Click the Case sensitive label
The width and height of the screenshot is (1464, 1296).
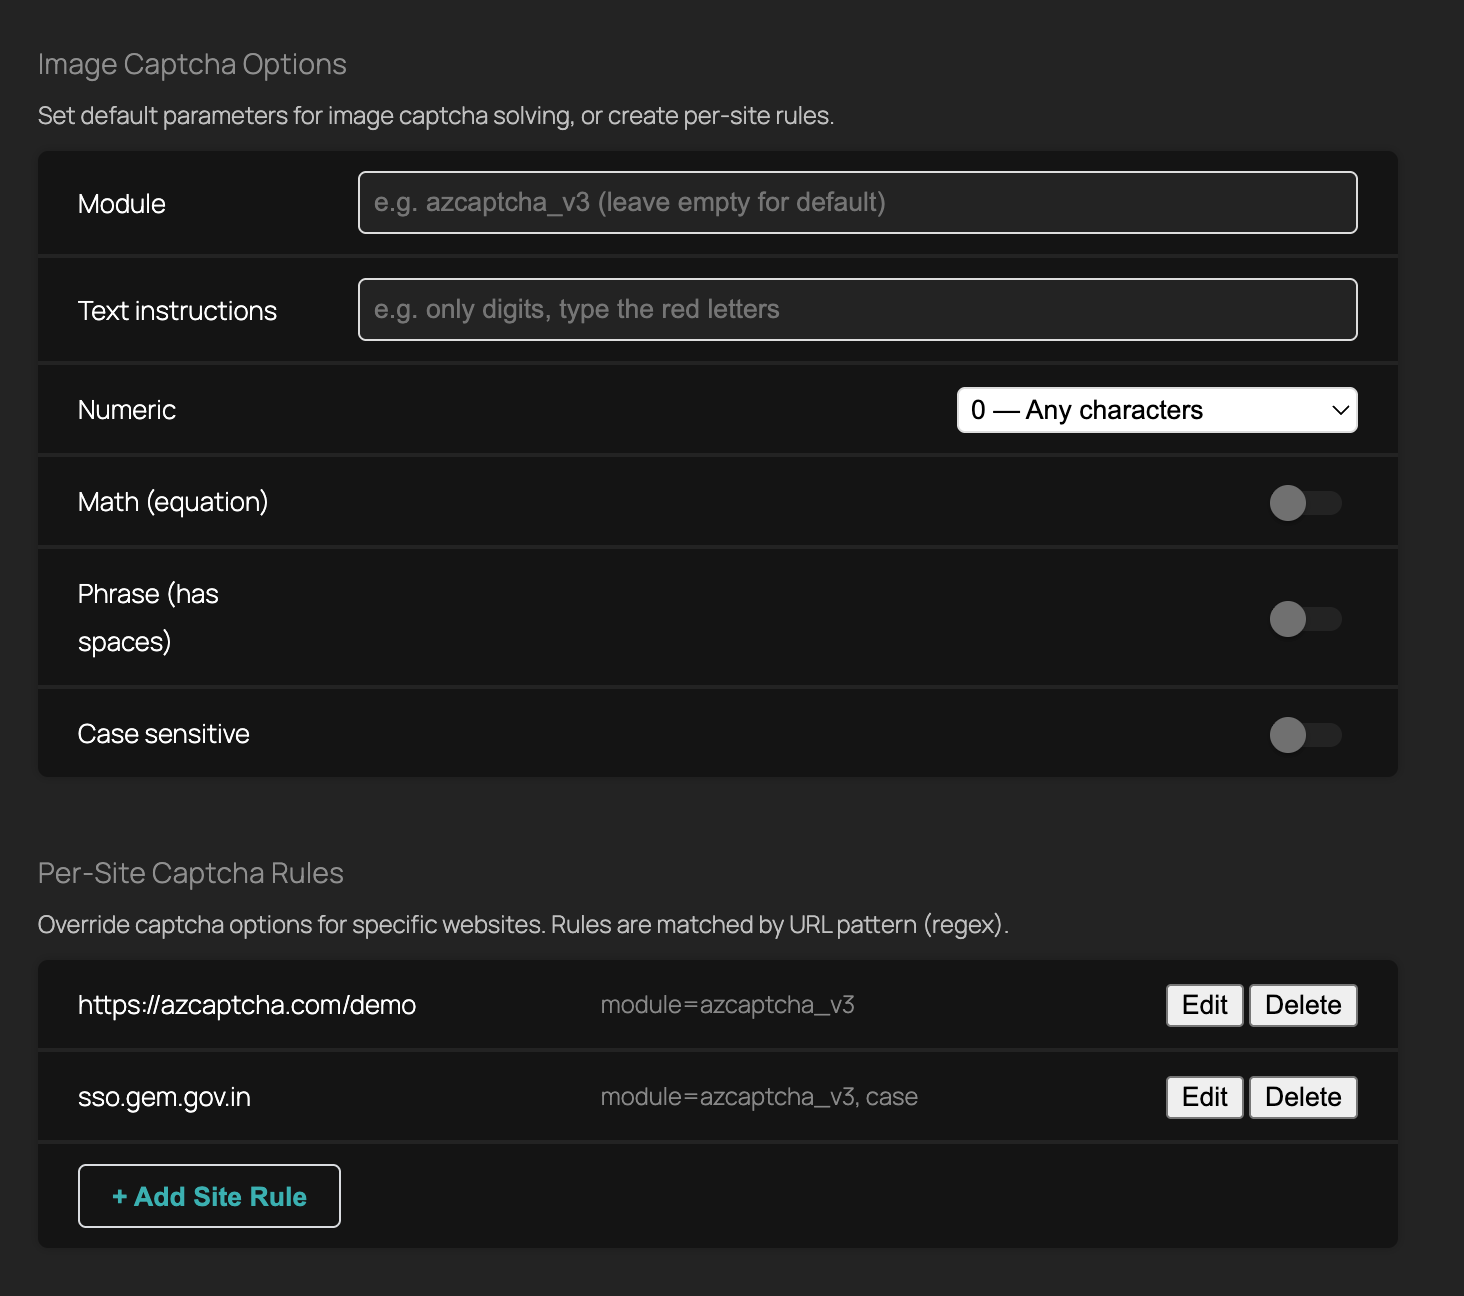point(164,734)
